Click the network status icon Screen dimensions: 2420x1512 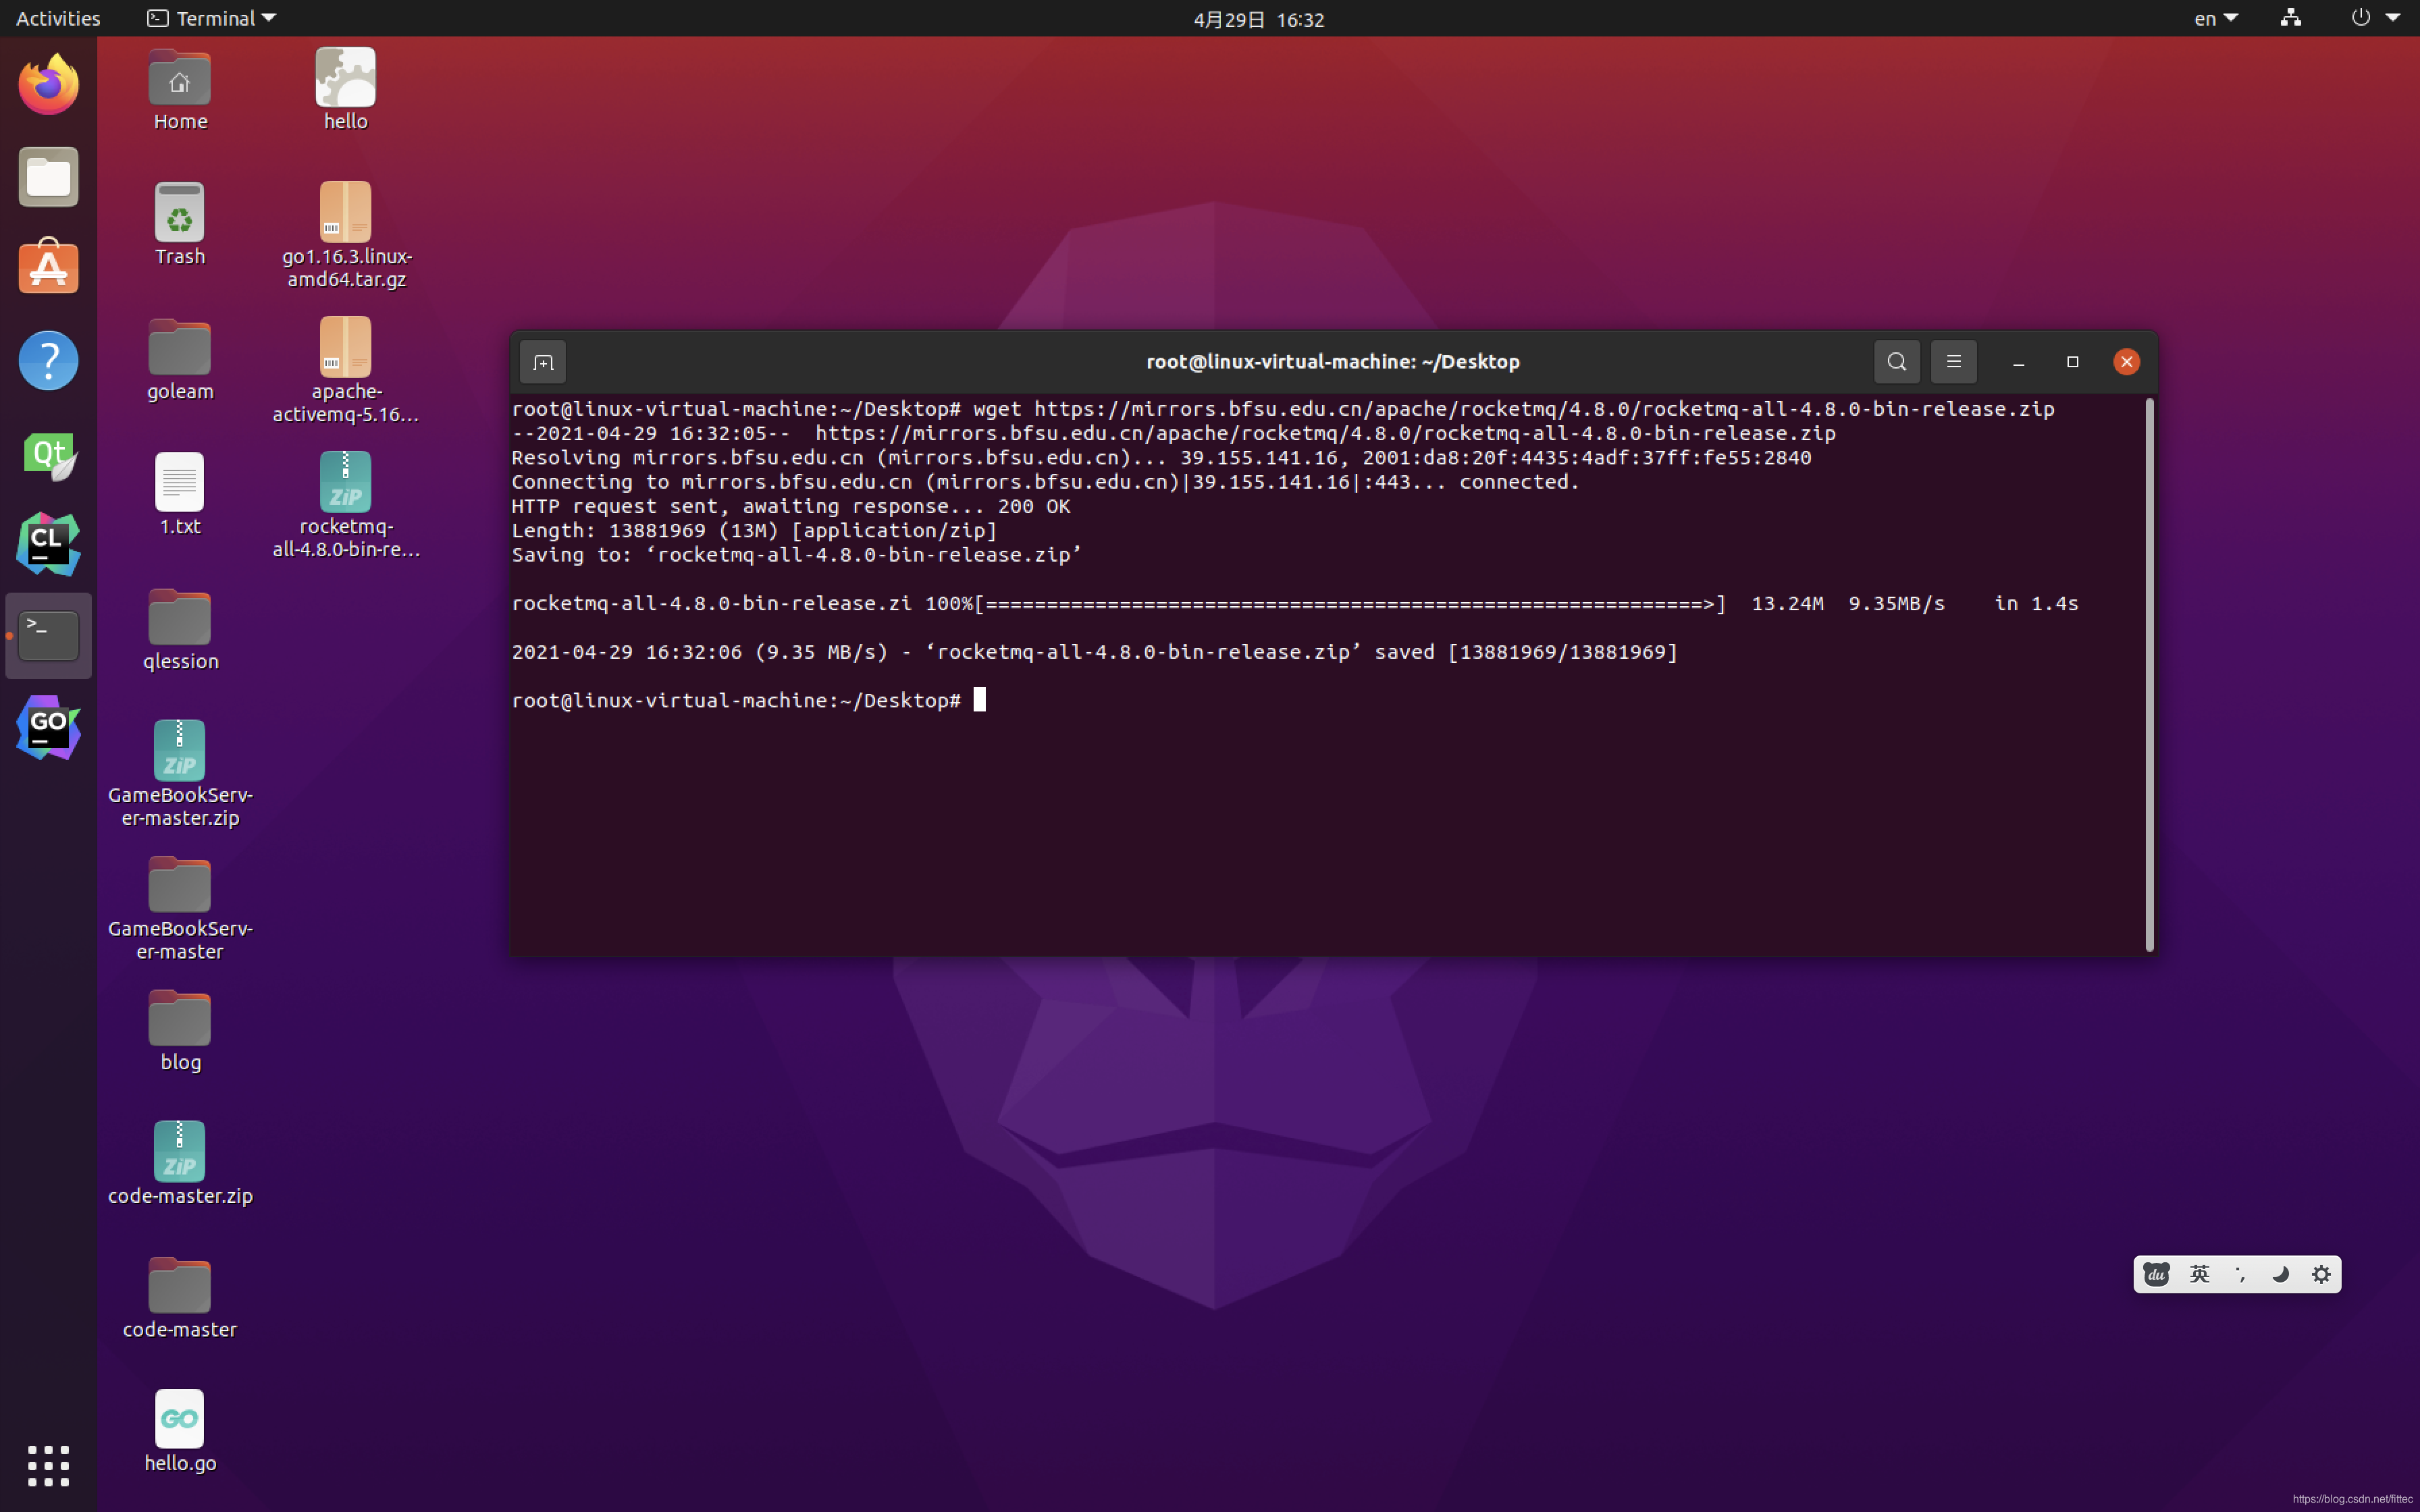click(x=2290, y=18)
